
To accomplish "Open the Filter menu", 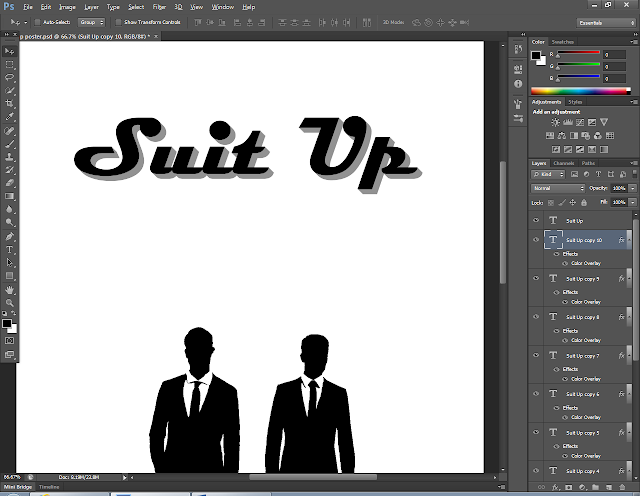I will 159,7.
